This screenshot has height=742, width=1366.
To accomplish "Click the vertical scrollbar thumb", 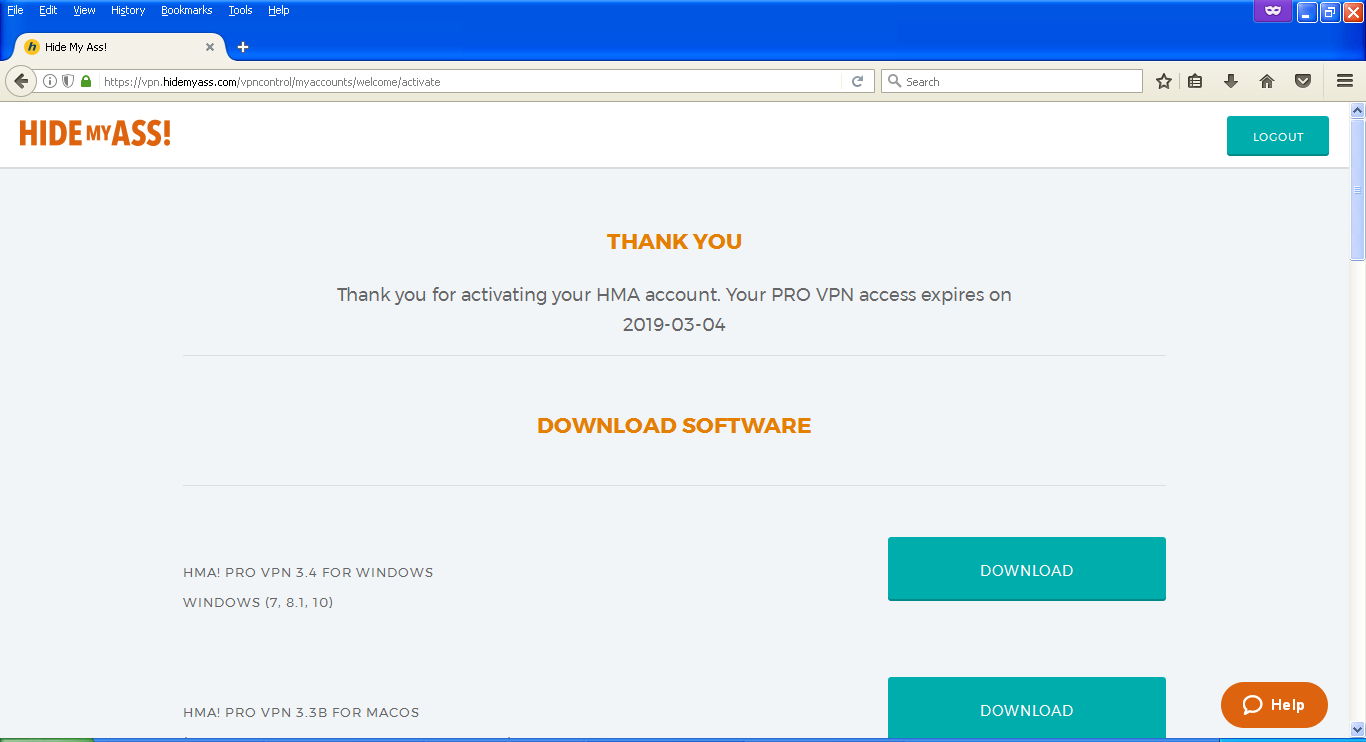I will (x=1357, y=189).
